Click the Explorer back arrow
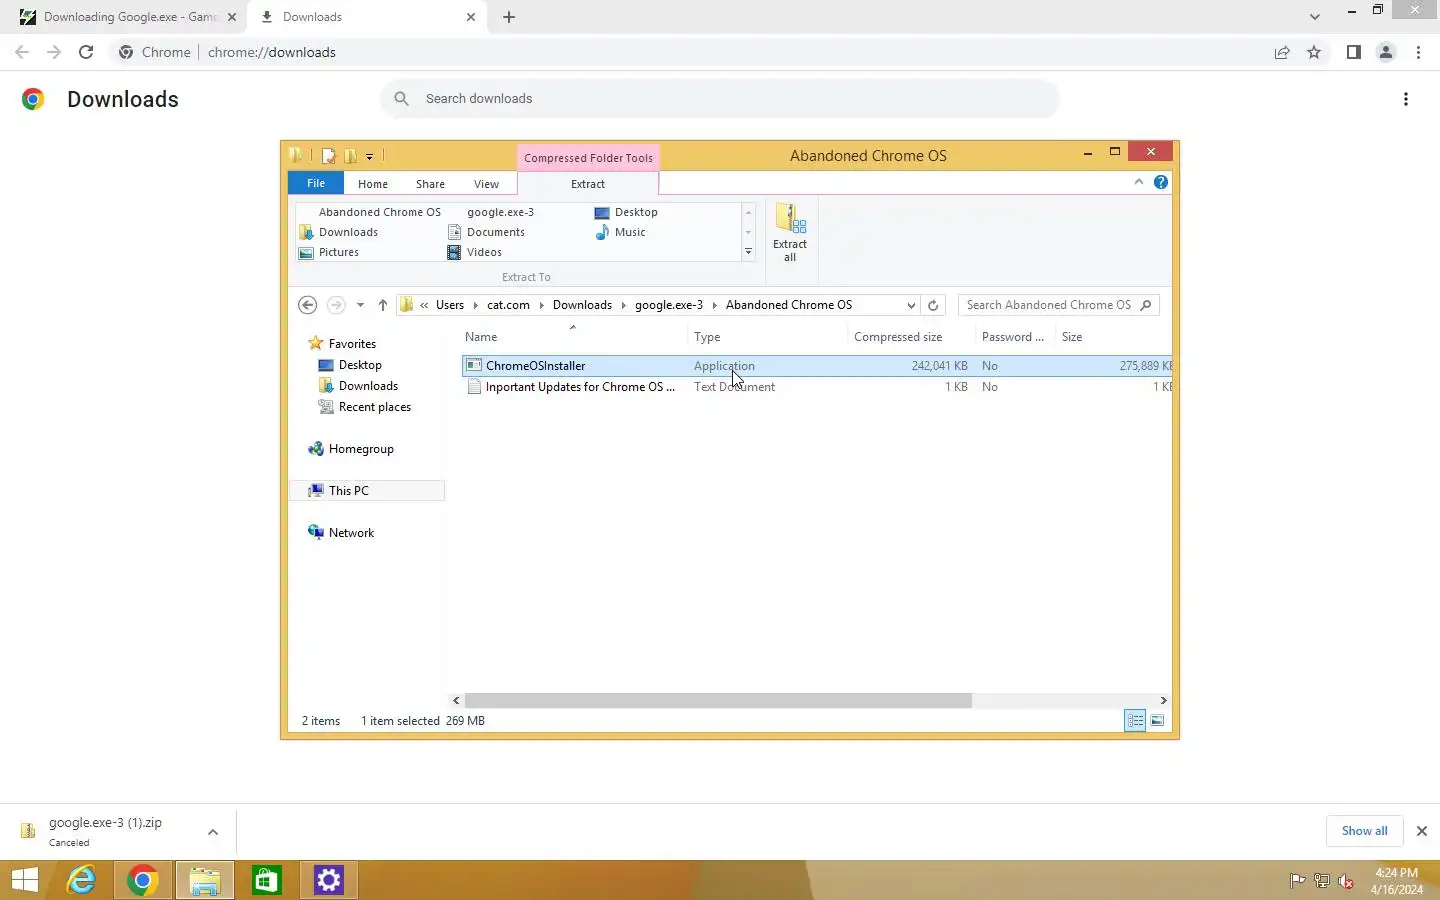 pyautogui.click(x=308, y=305)
